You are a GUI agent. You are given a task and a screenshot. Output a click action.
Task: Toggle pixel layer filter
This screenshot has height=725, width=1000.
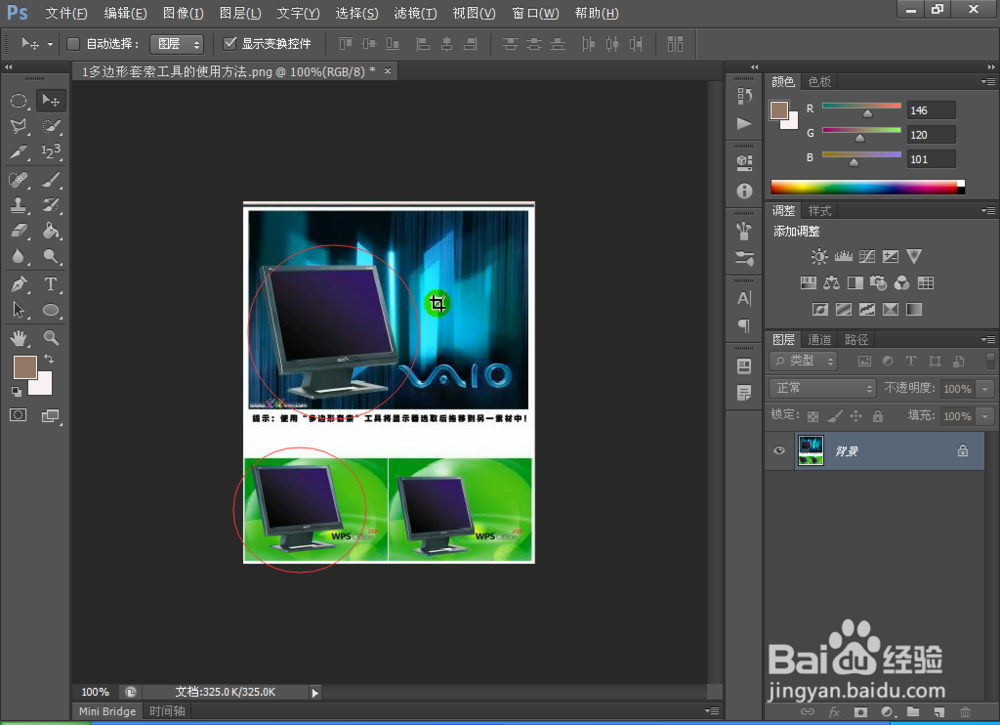864,362
